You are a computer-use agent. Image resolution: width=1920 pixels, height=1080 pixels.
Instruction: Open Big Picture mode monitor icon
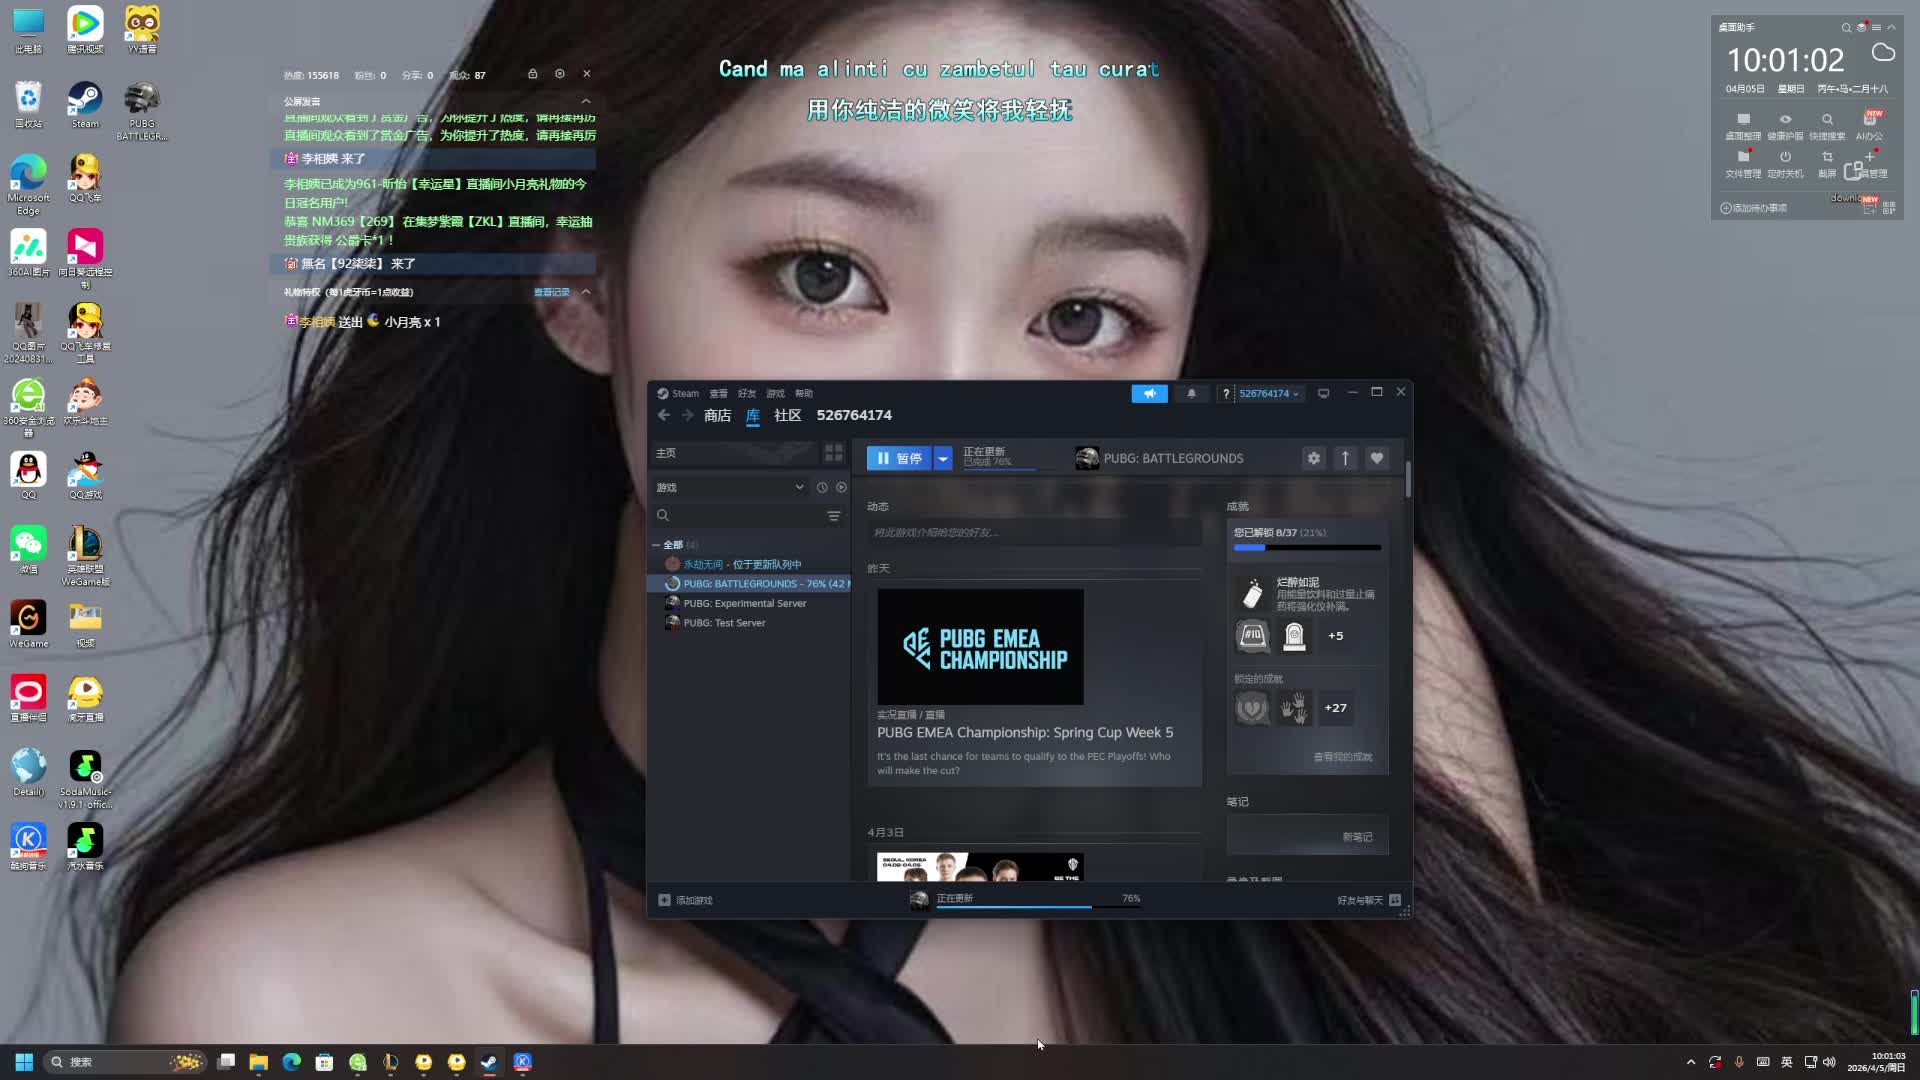click(x=1323, y=394)
